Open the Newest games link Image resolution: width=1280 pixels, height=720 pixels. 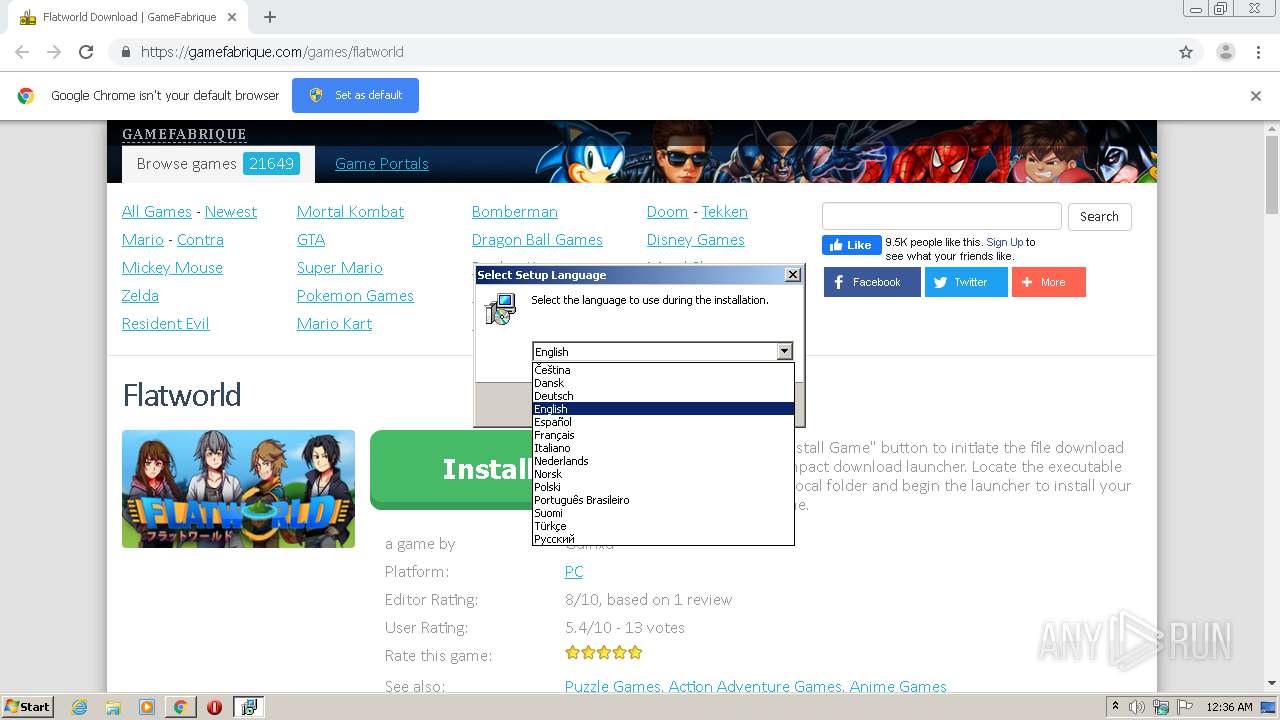coord(231,212)
